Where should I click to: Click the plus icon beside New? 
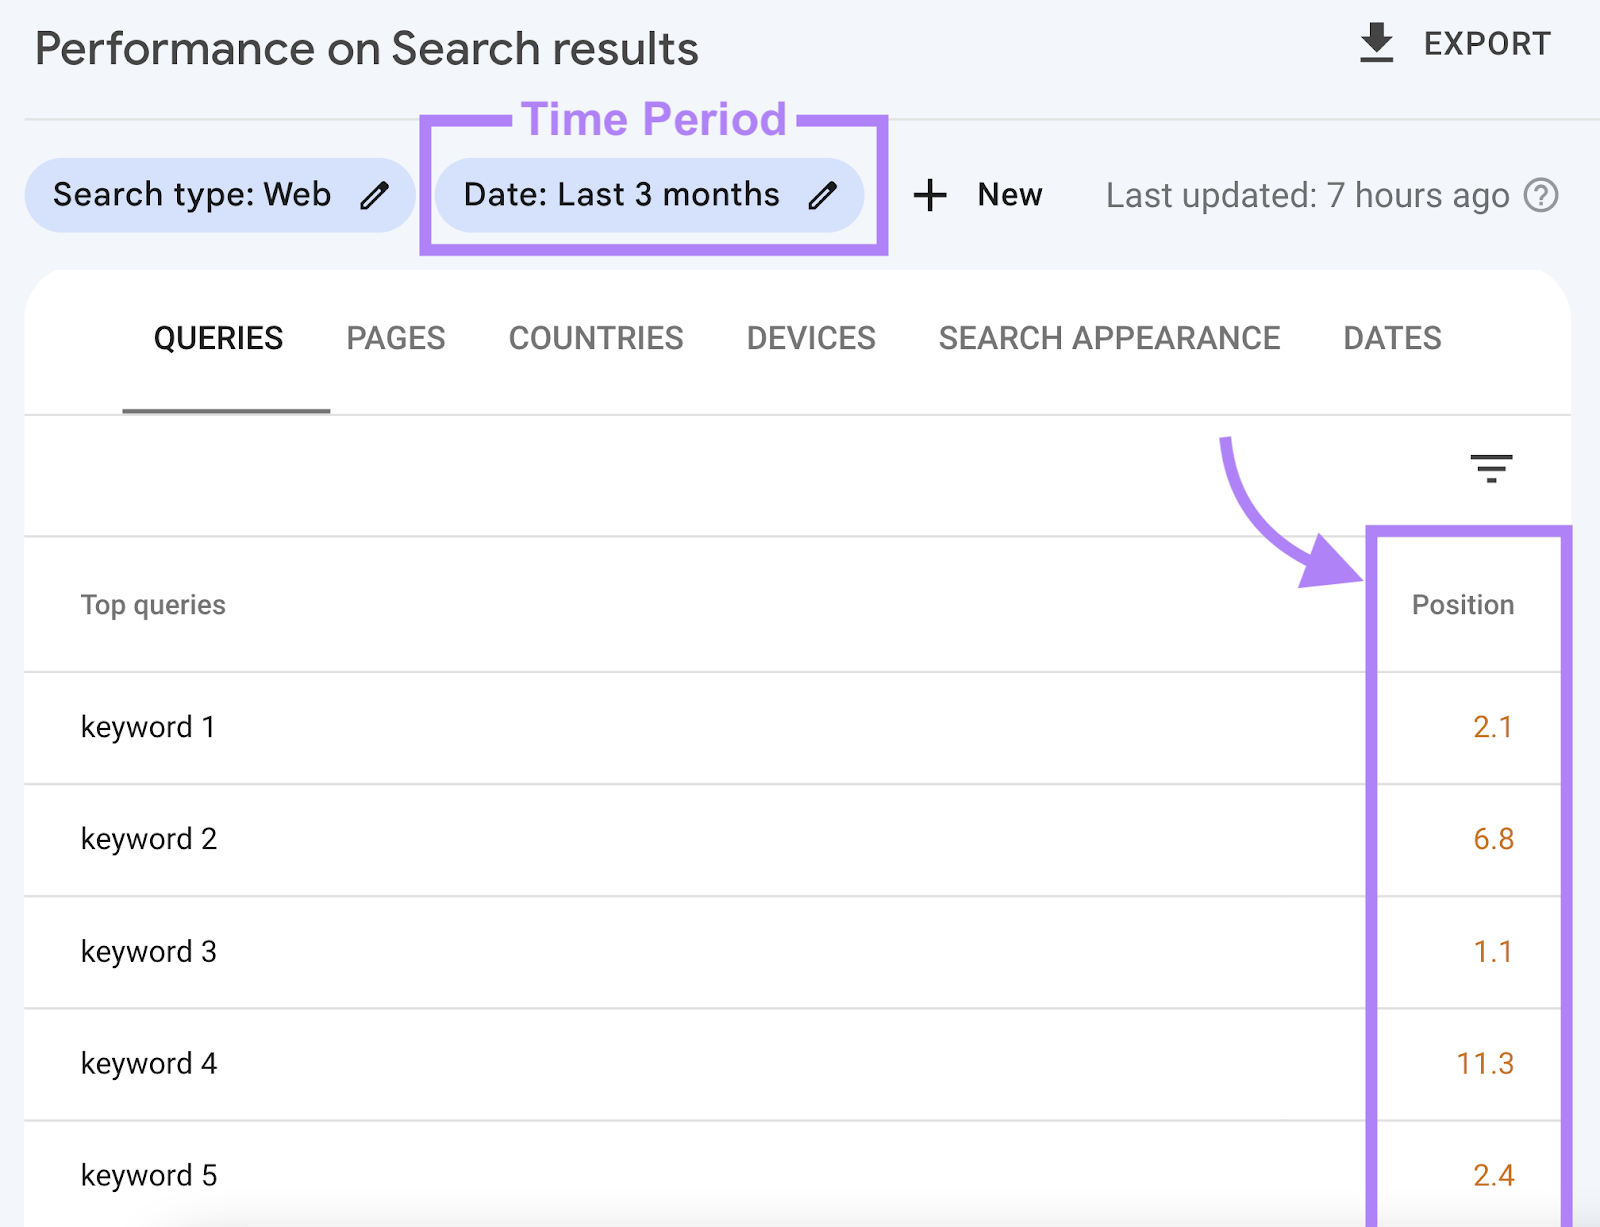pos(930,195)
